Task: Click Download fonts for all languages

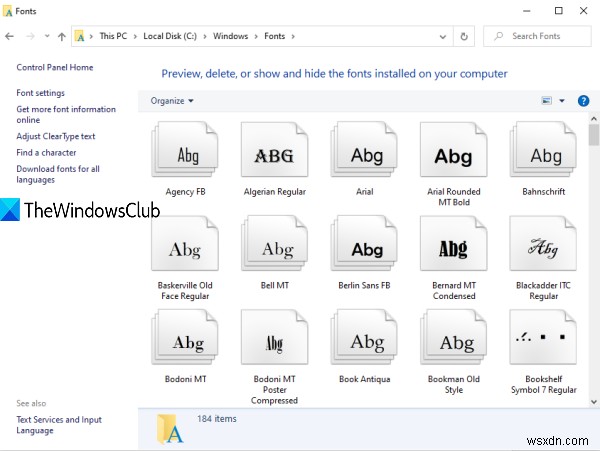Action: 58,174
